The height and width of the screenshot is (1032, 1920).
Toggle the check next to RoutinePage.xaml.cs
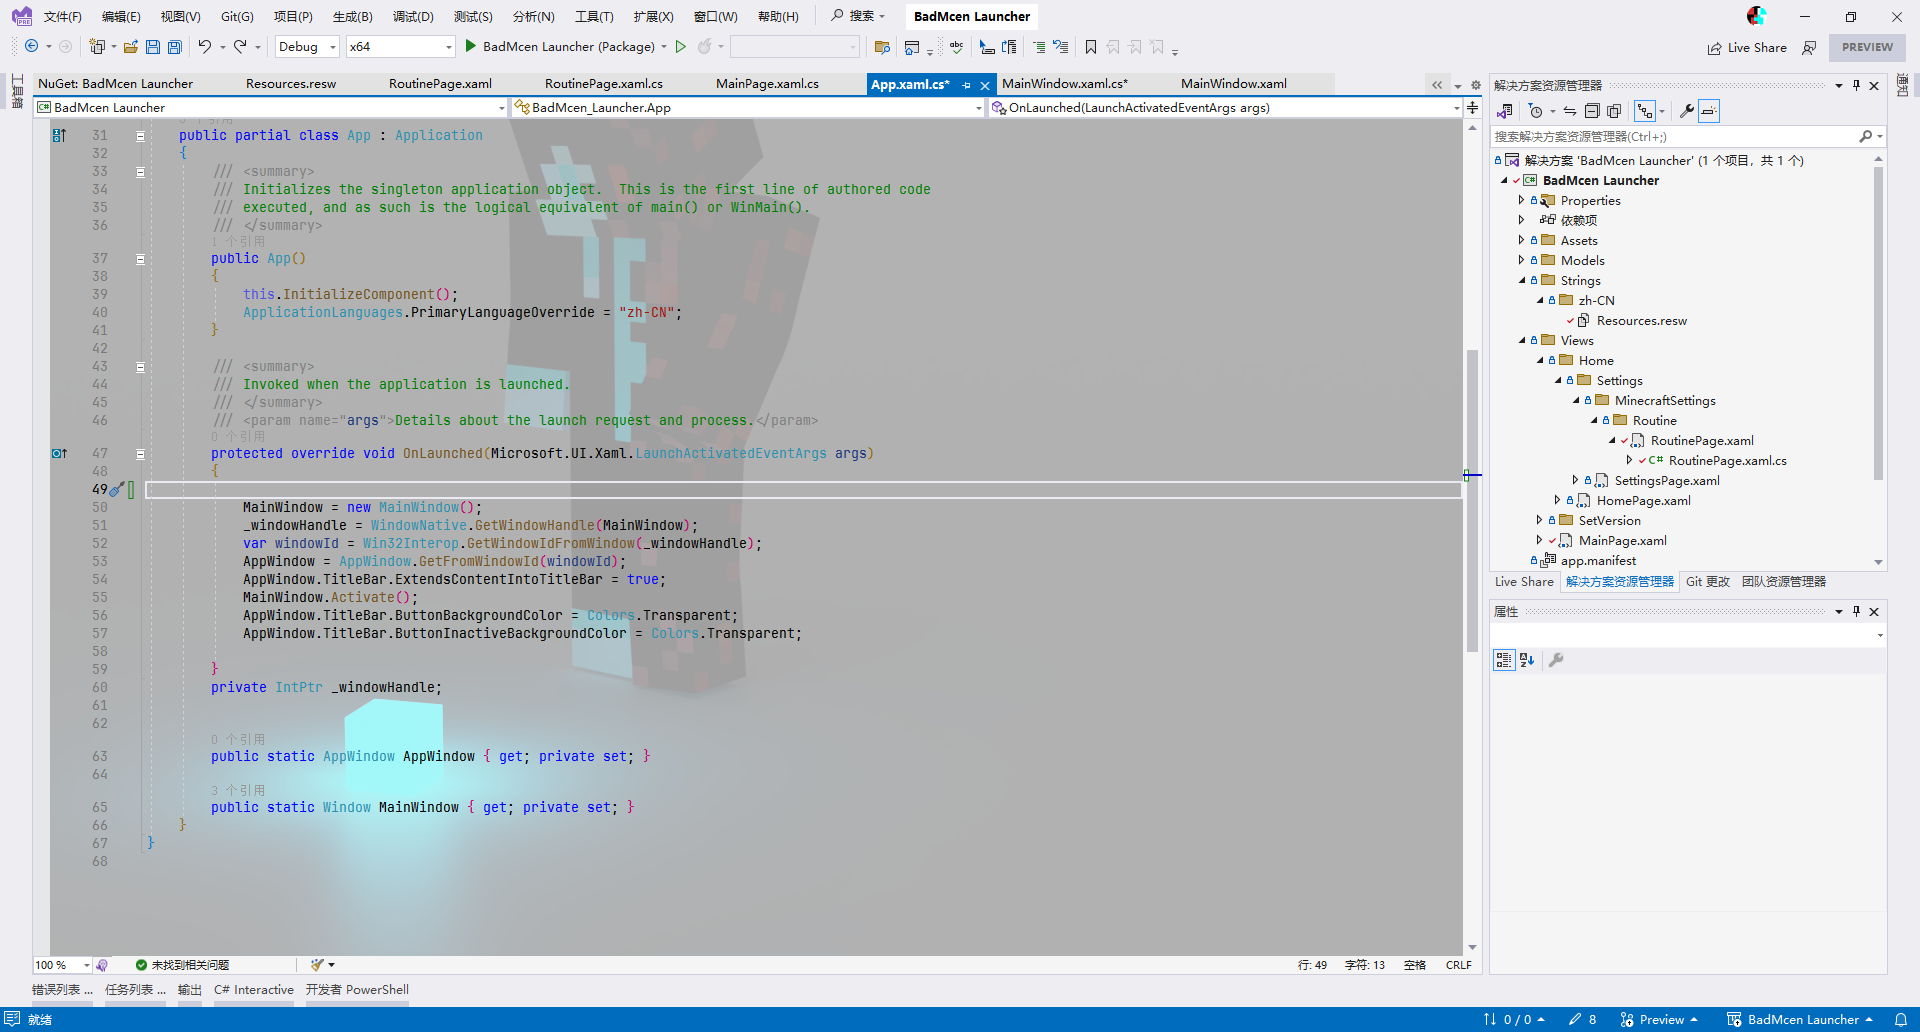[1642, 460]
